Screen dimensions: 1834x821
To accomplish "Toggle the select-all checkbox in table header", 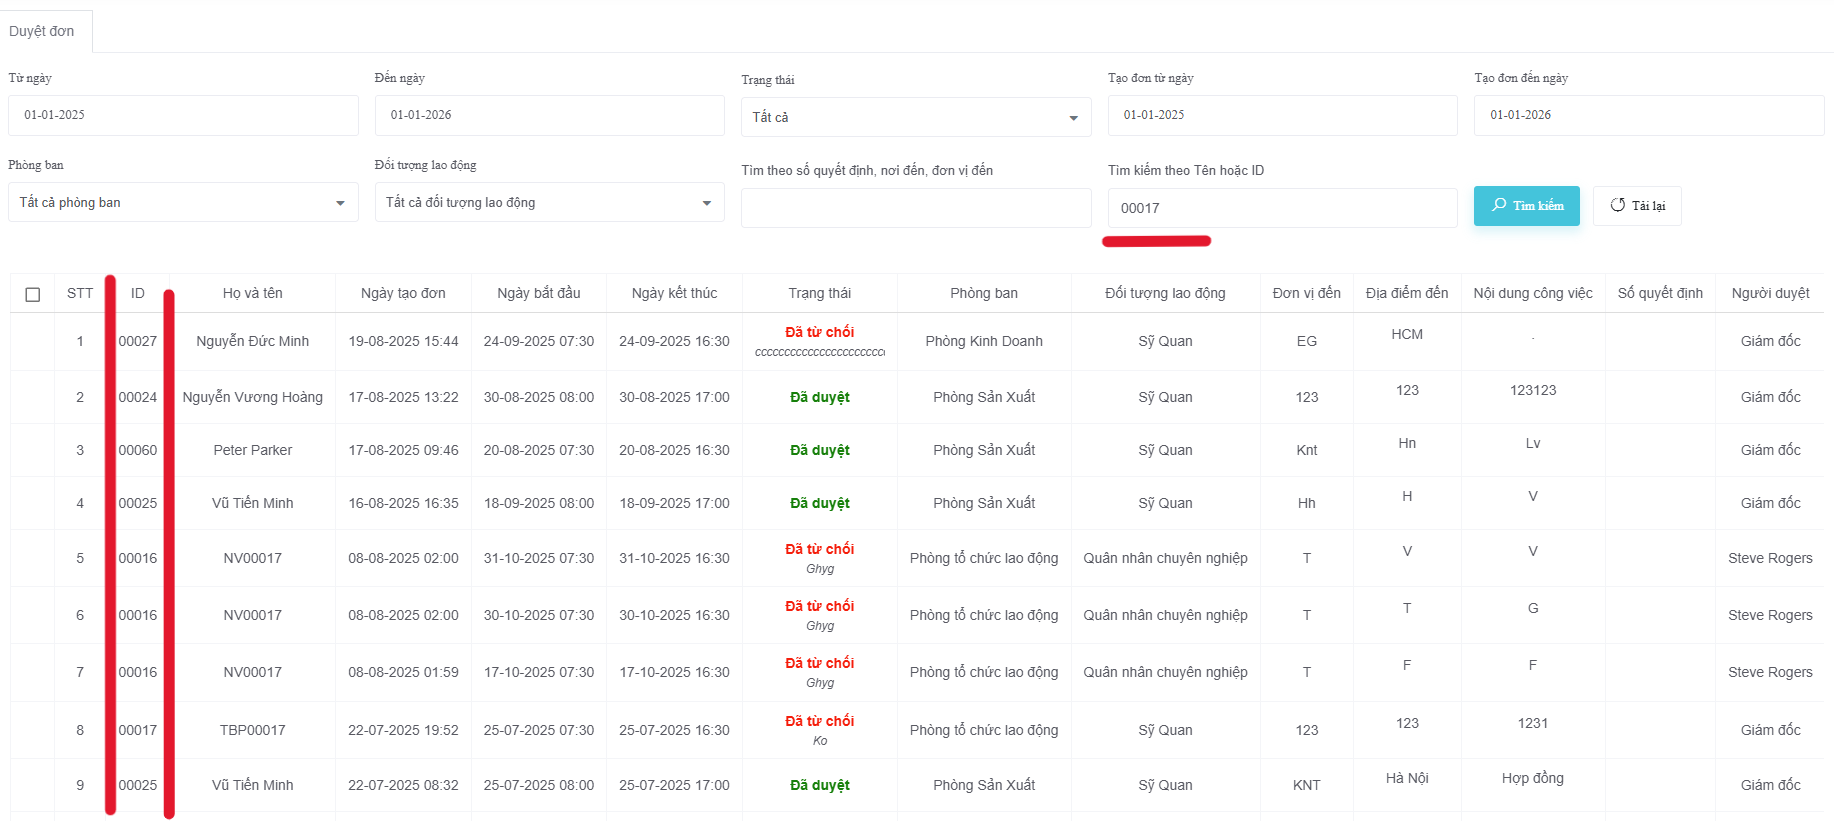I will 33,294.
